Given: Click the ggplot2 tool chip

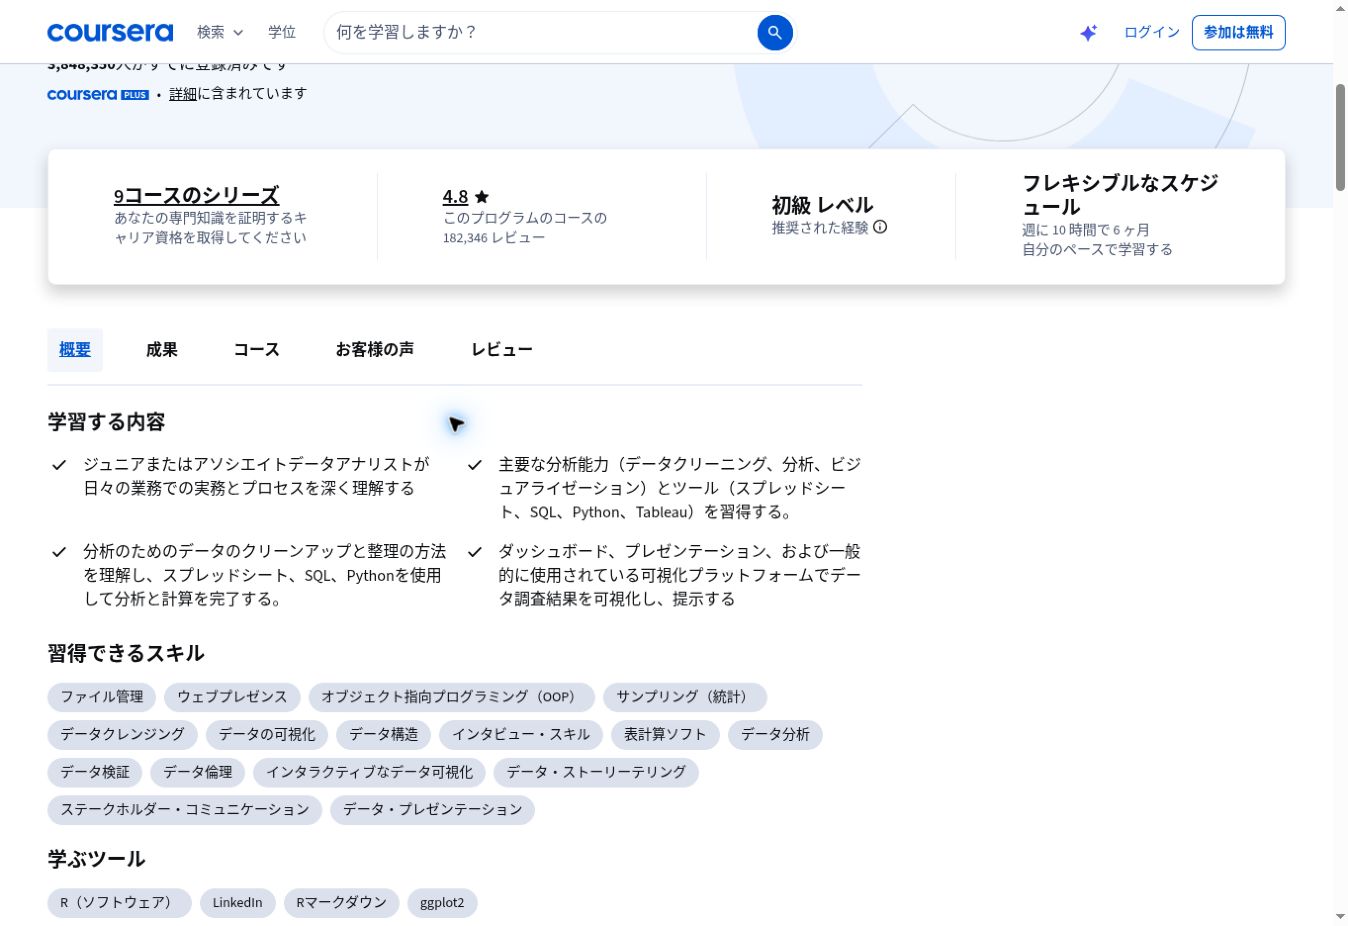Looking at the screenshot, I should [442, 903].
